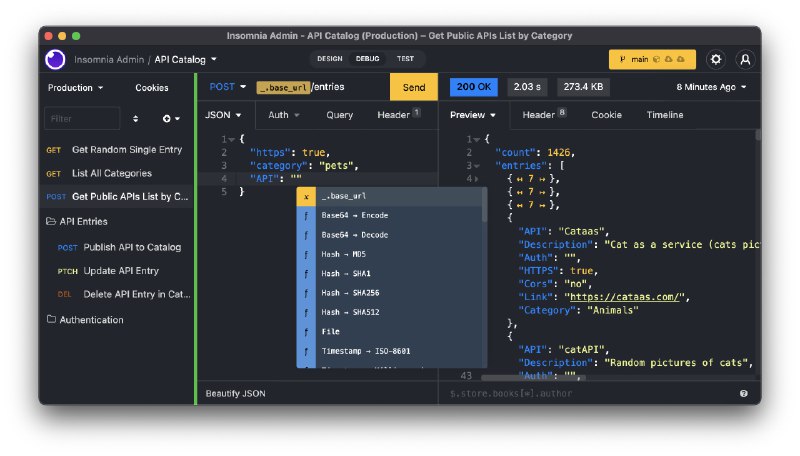
Task: Click the main branch sync button
Action: pyautogui.click(x=652, y=60)
